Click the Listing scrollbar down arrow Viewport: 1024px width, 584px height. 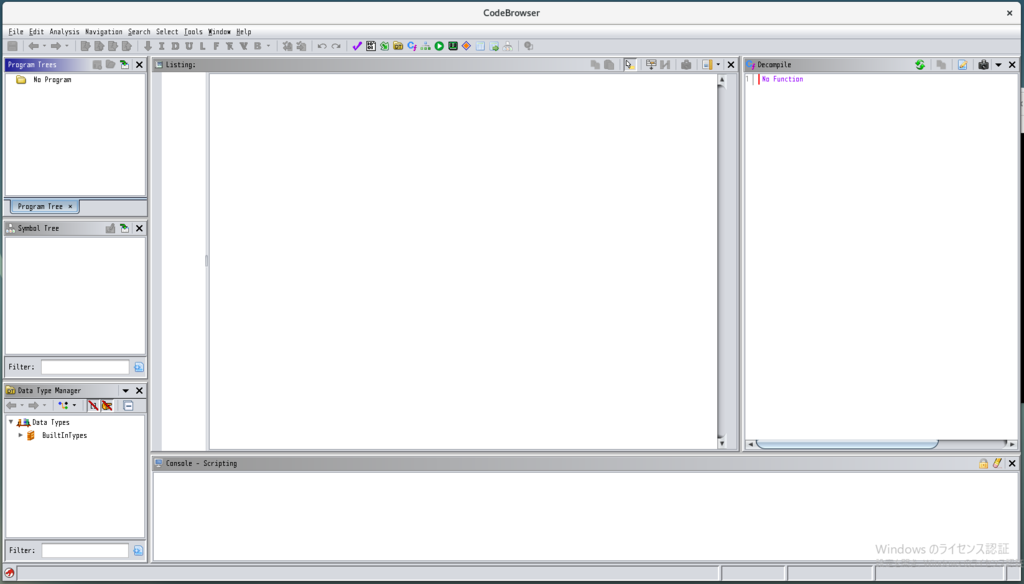click(722, 444)
